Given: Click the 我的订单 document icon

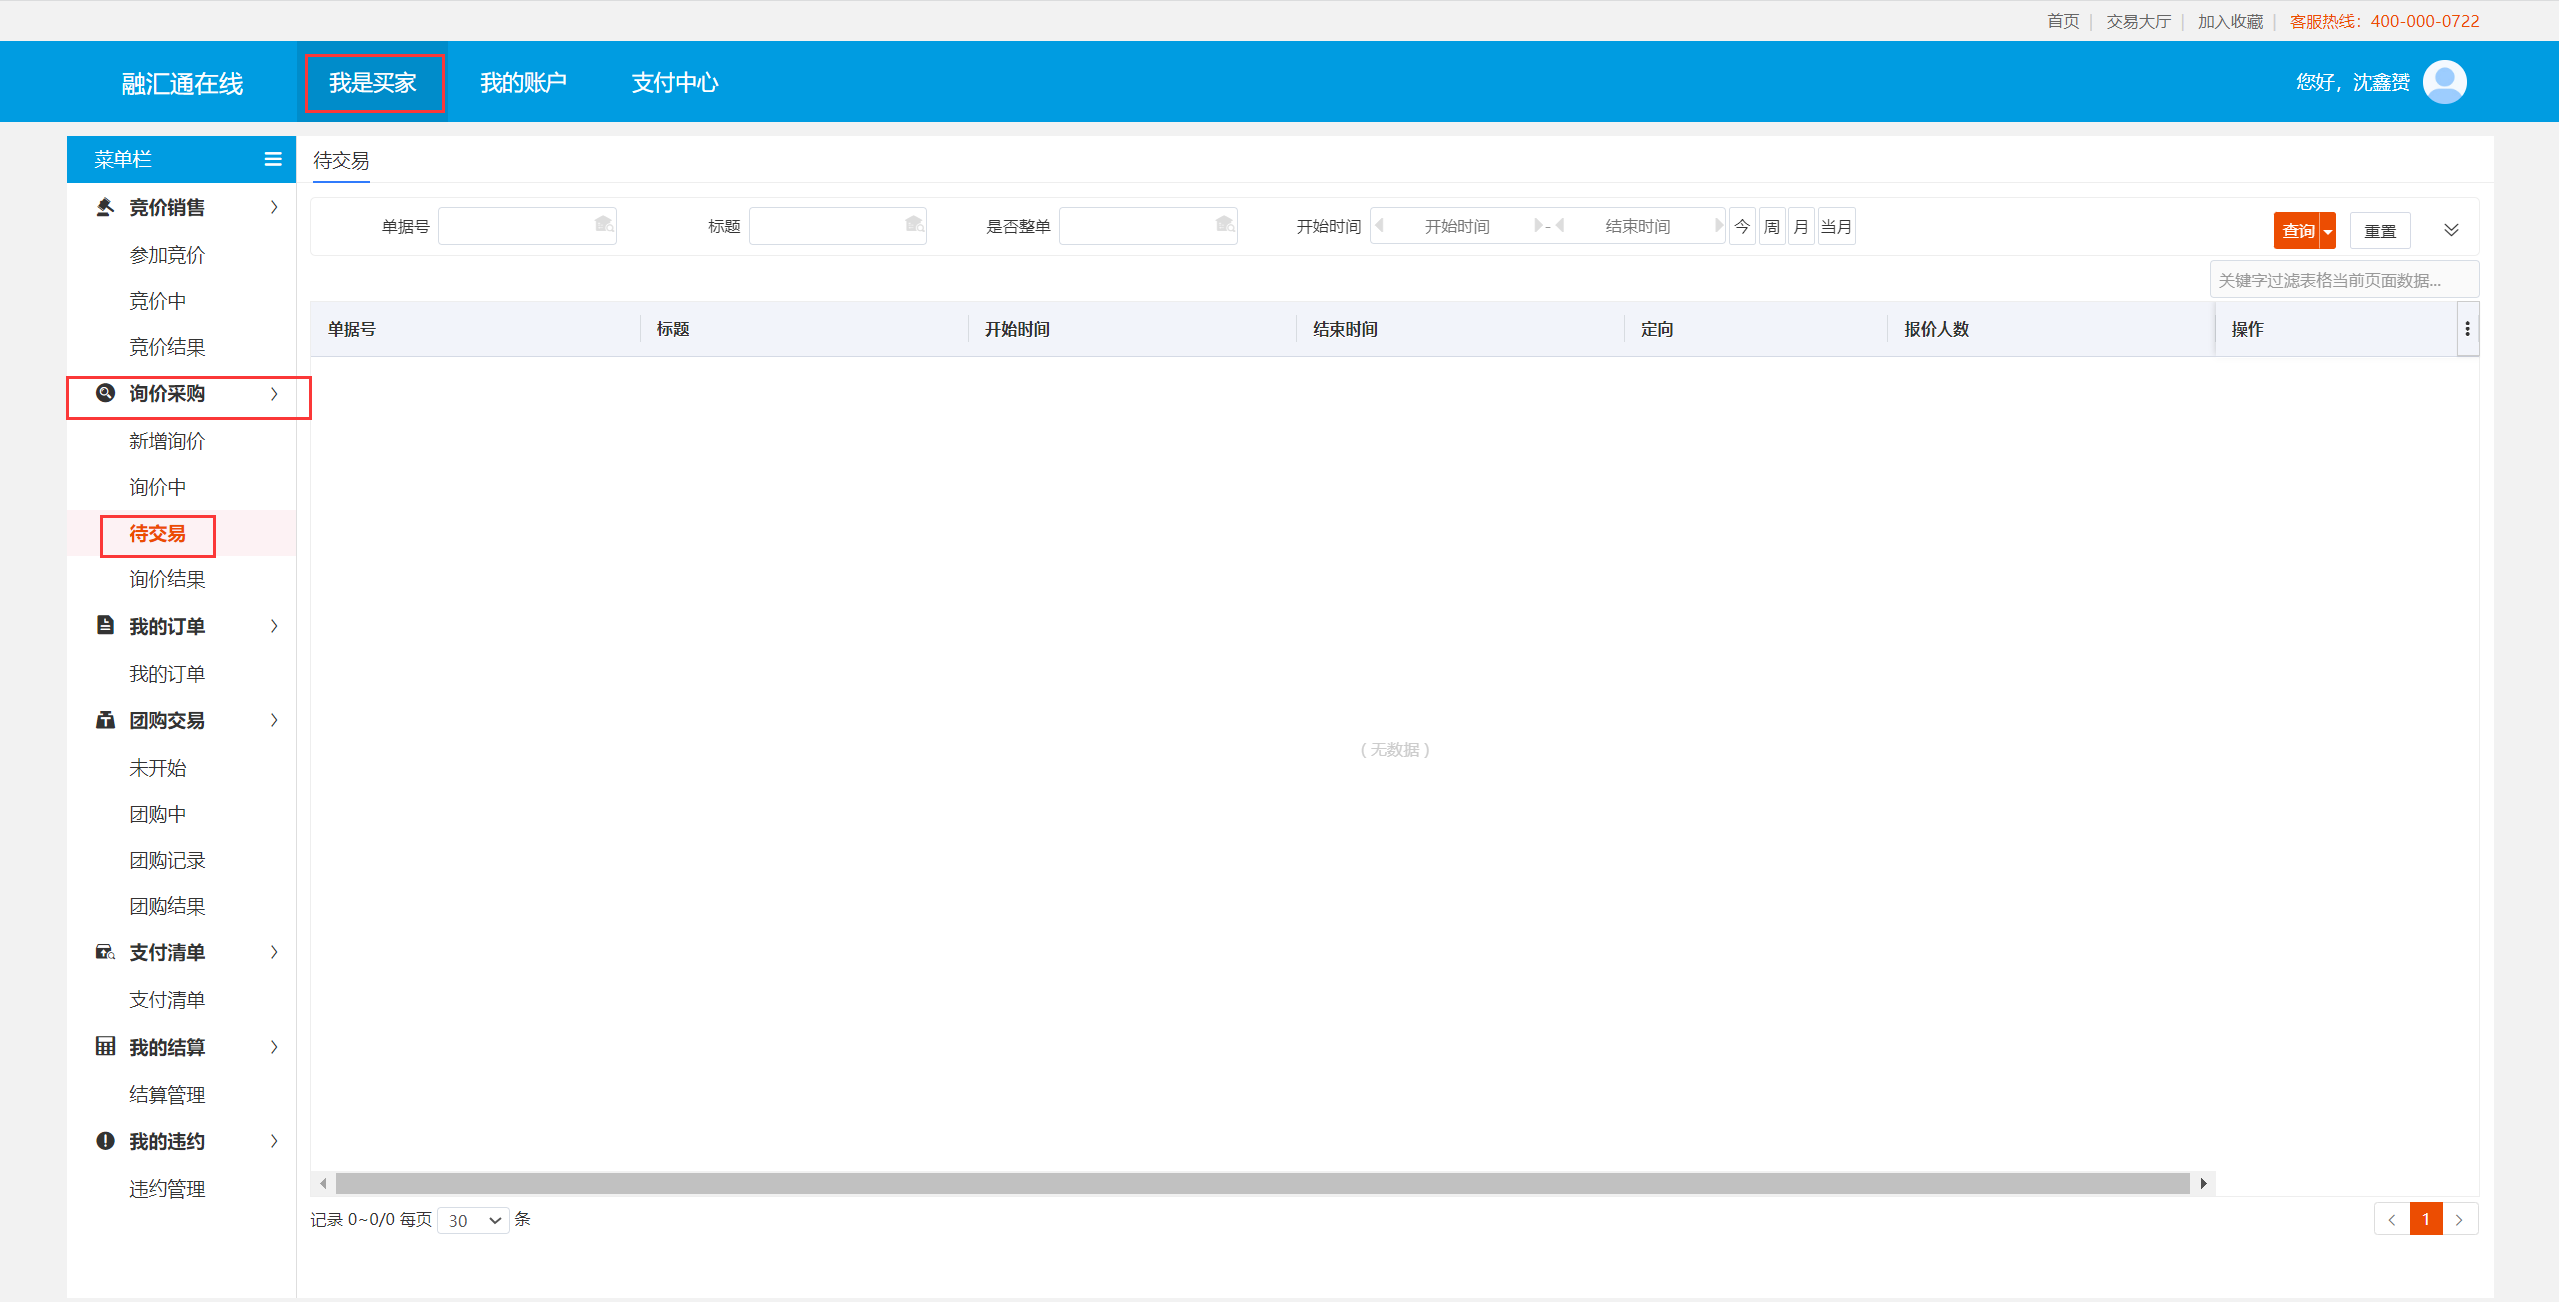Looking at the screenshot, I should coord(105,626).
